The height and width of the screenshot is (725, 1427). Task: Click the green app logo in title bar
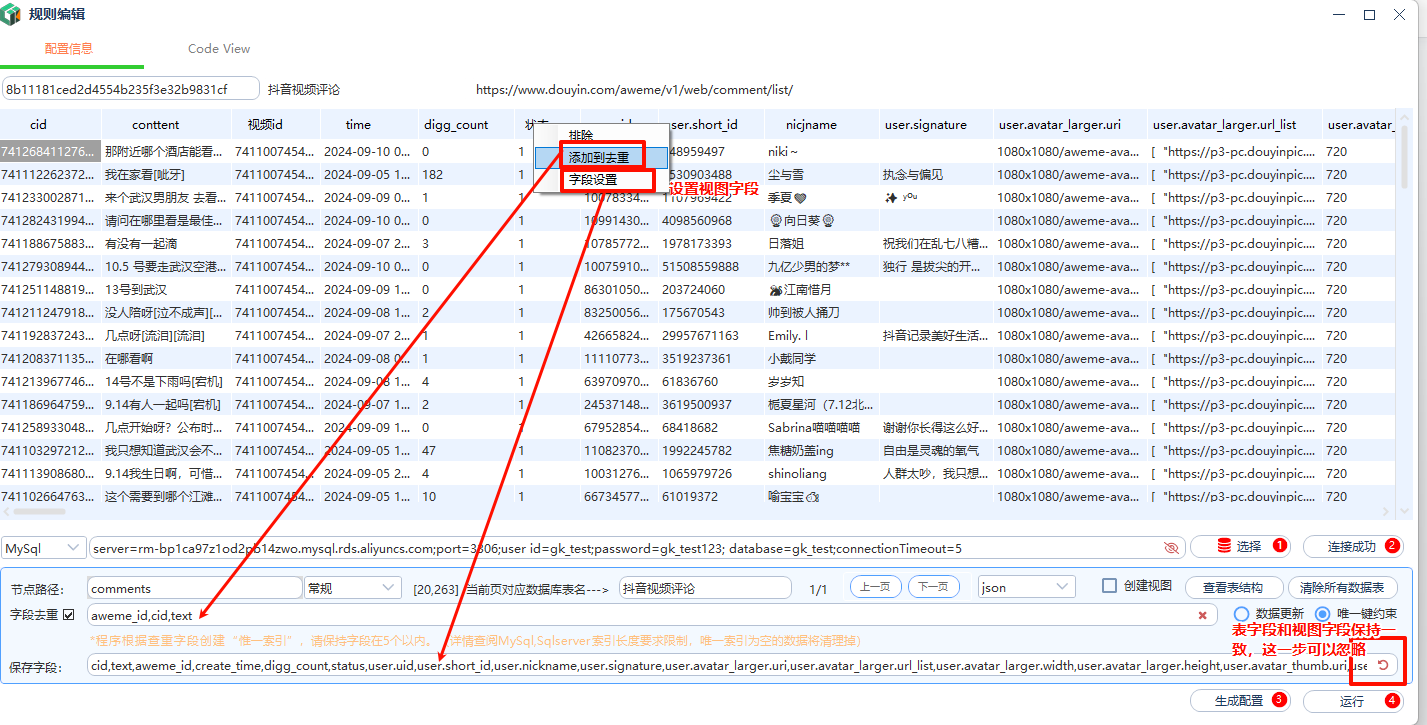13,14
